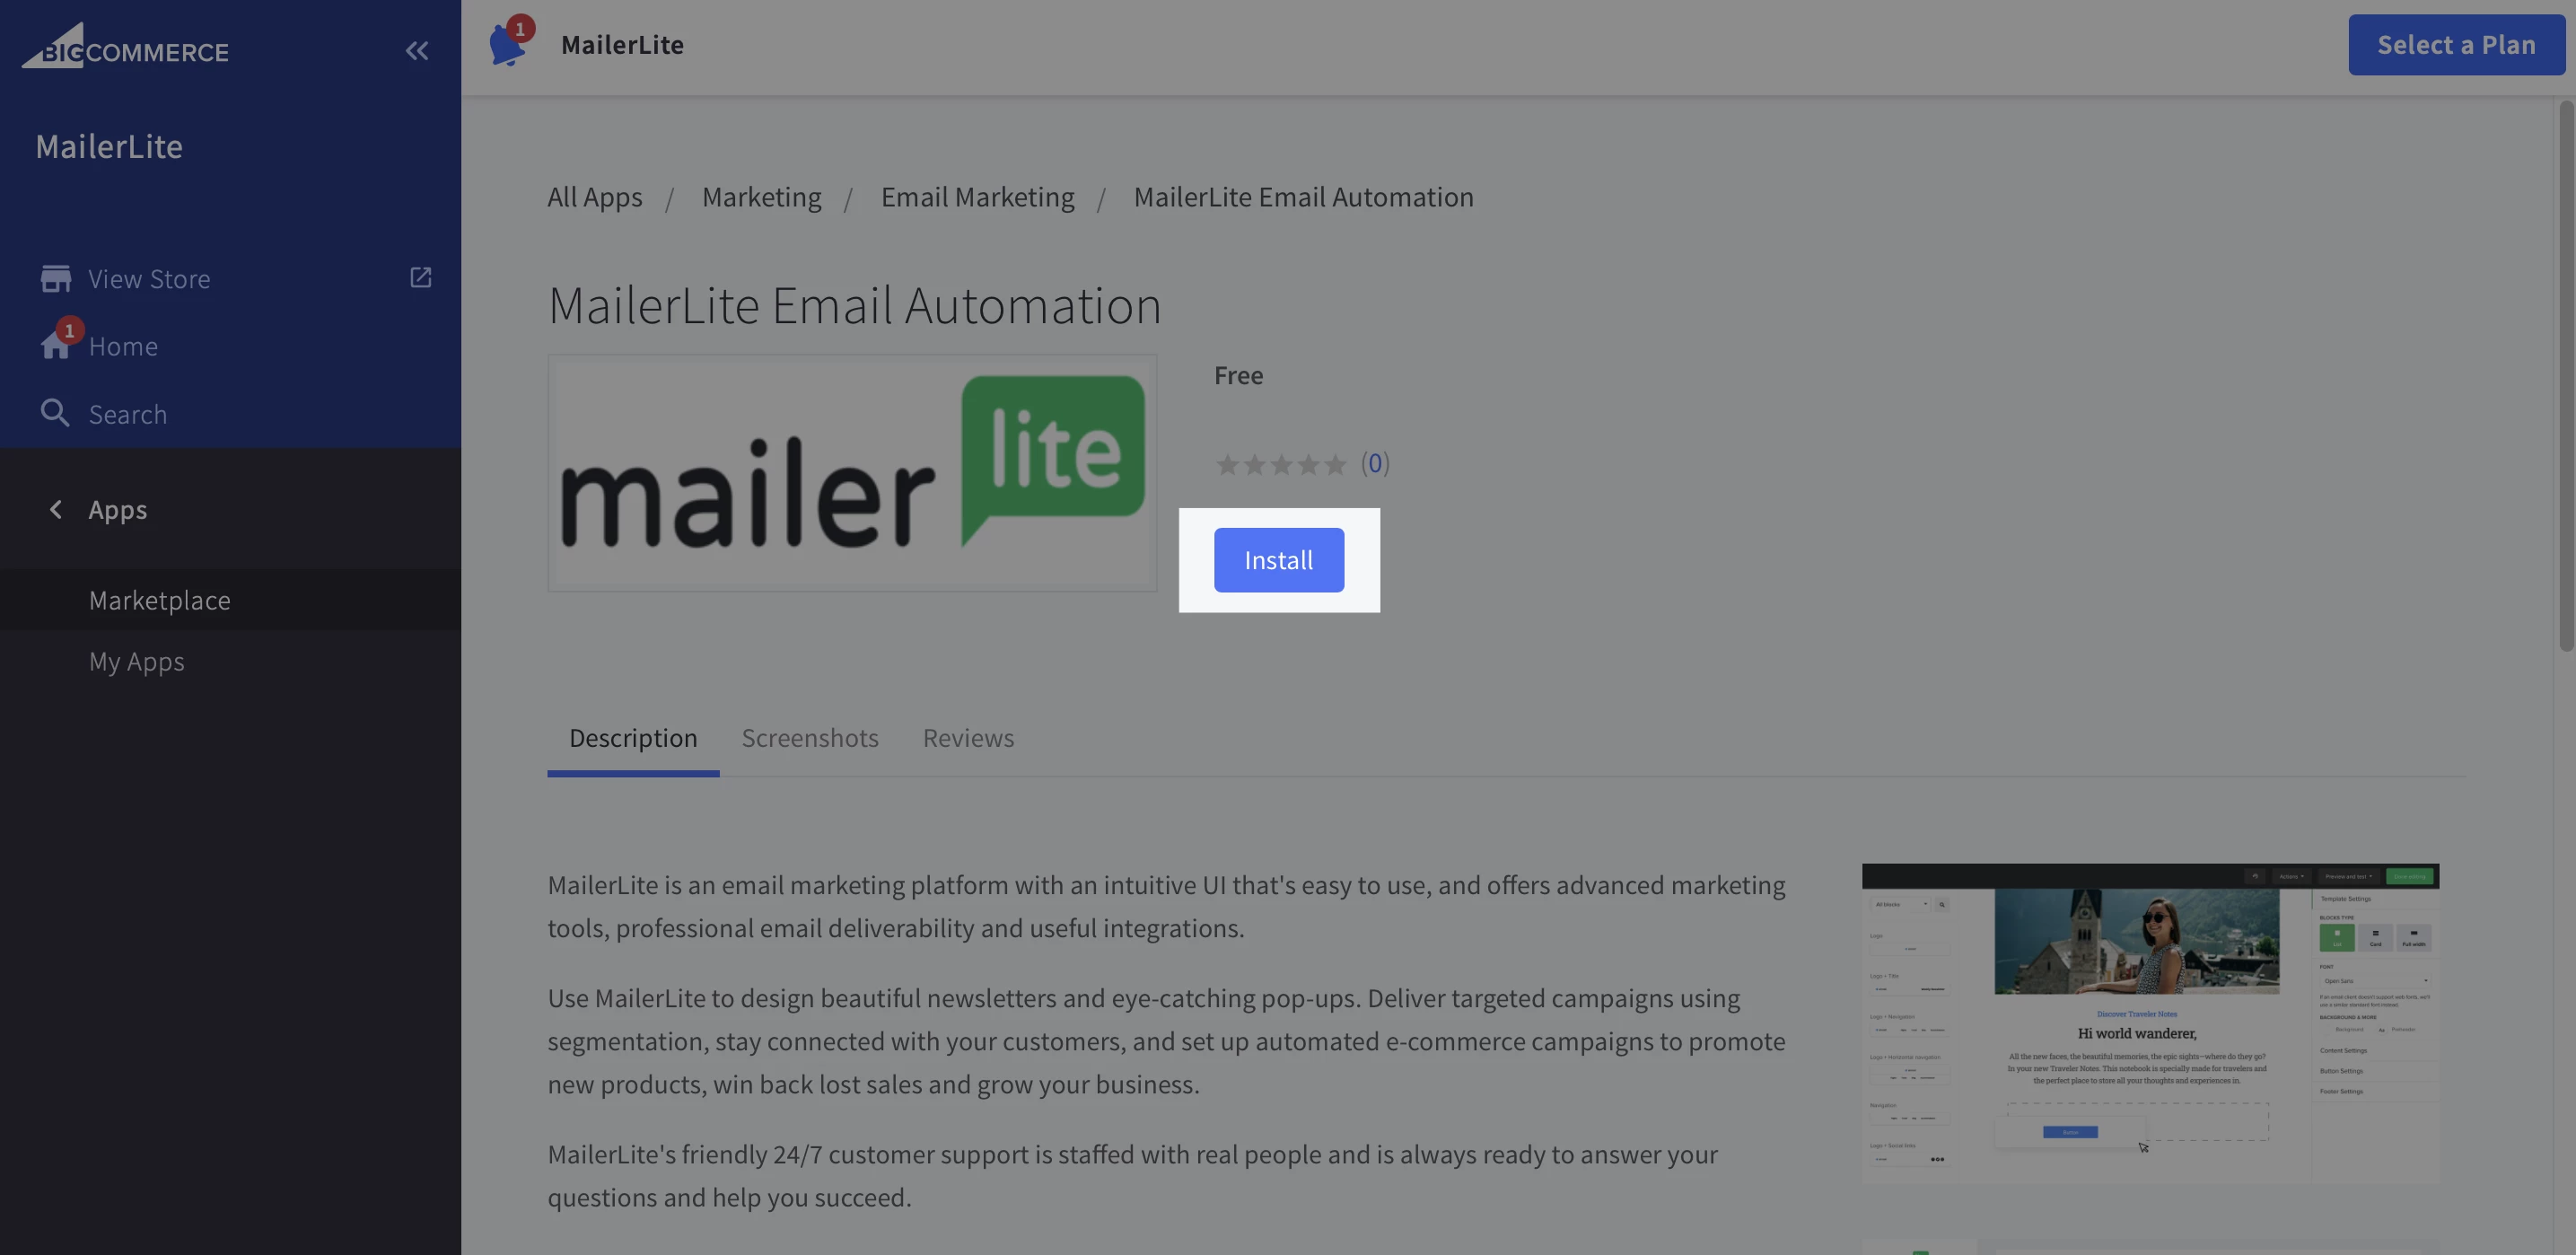Open Email Marketing breadcrumb link
The height and width of the screenshot is (1255, 2576).
[x=977, y=197]
